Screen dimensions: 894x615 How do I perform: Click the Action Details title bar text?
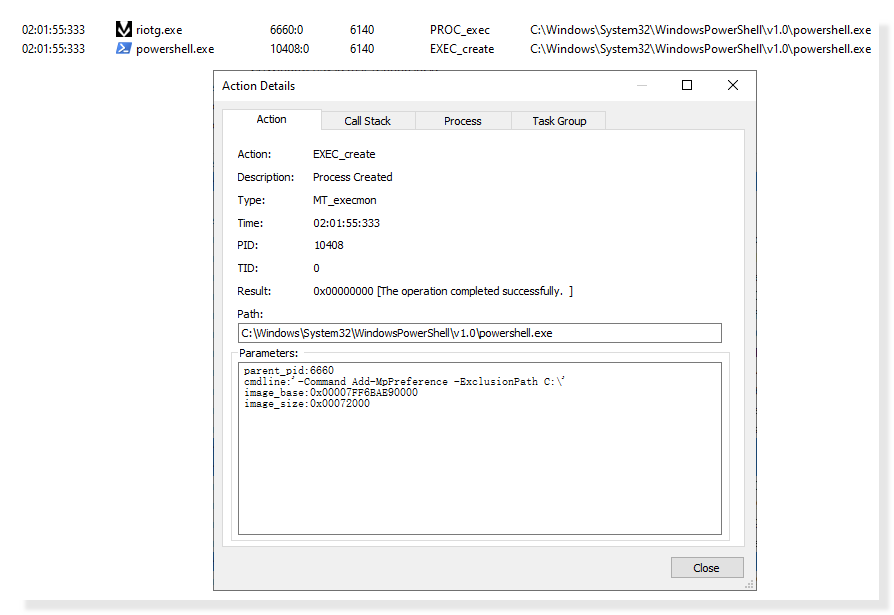click(x=258, y=86)
